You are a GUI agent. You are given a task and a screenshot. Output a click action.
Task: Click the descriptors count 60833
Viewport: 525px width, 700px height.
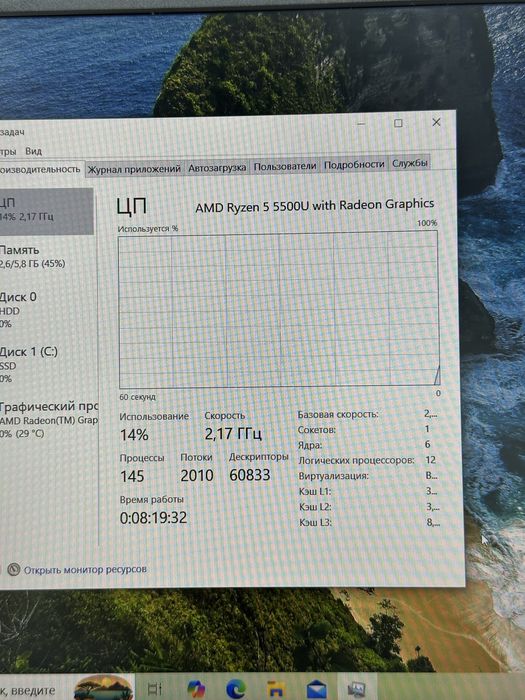(250, 475)
